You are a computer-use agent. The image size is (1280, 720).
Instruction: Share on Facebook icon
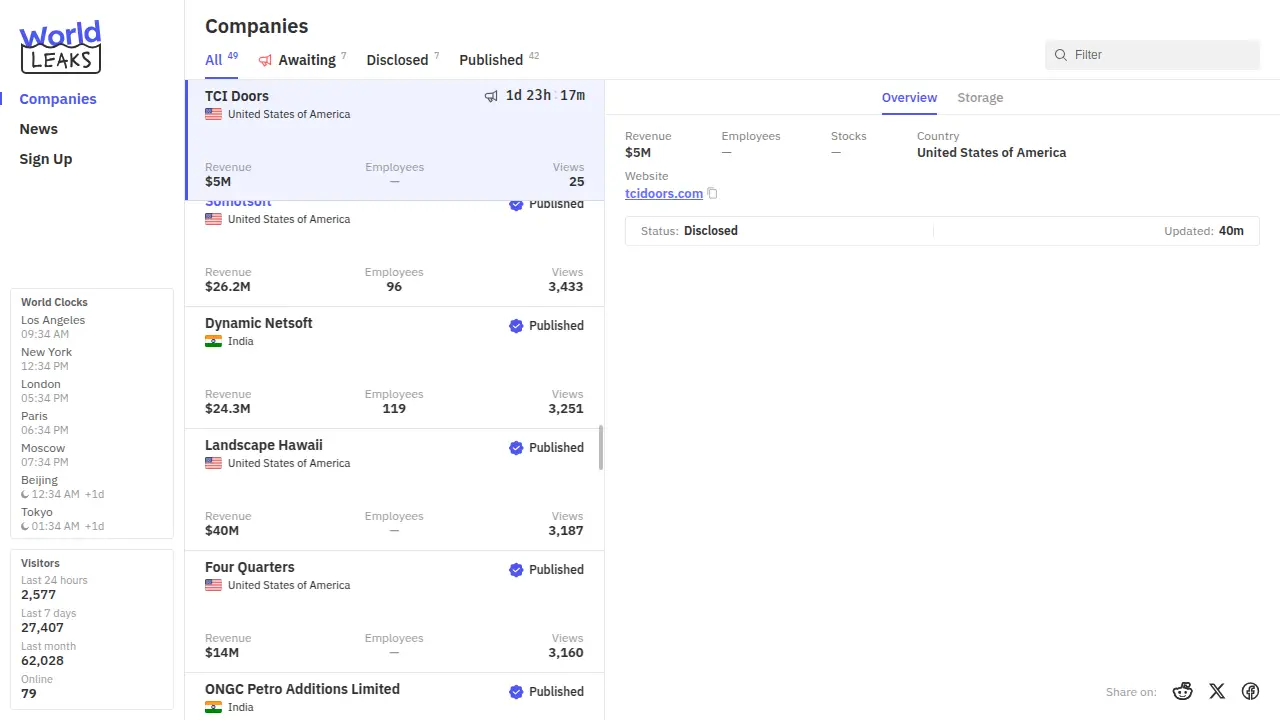point(1250,691)
